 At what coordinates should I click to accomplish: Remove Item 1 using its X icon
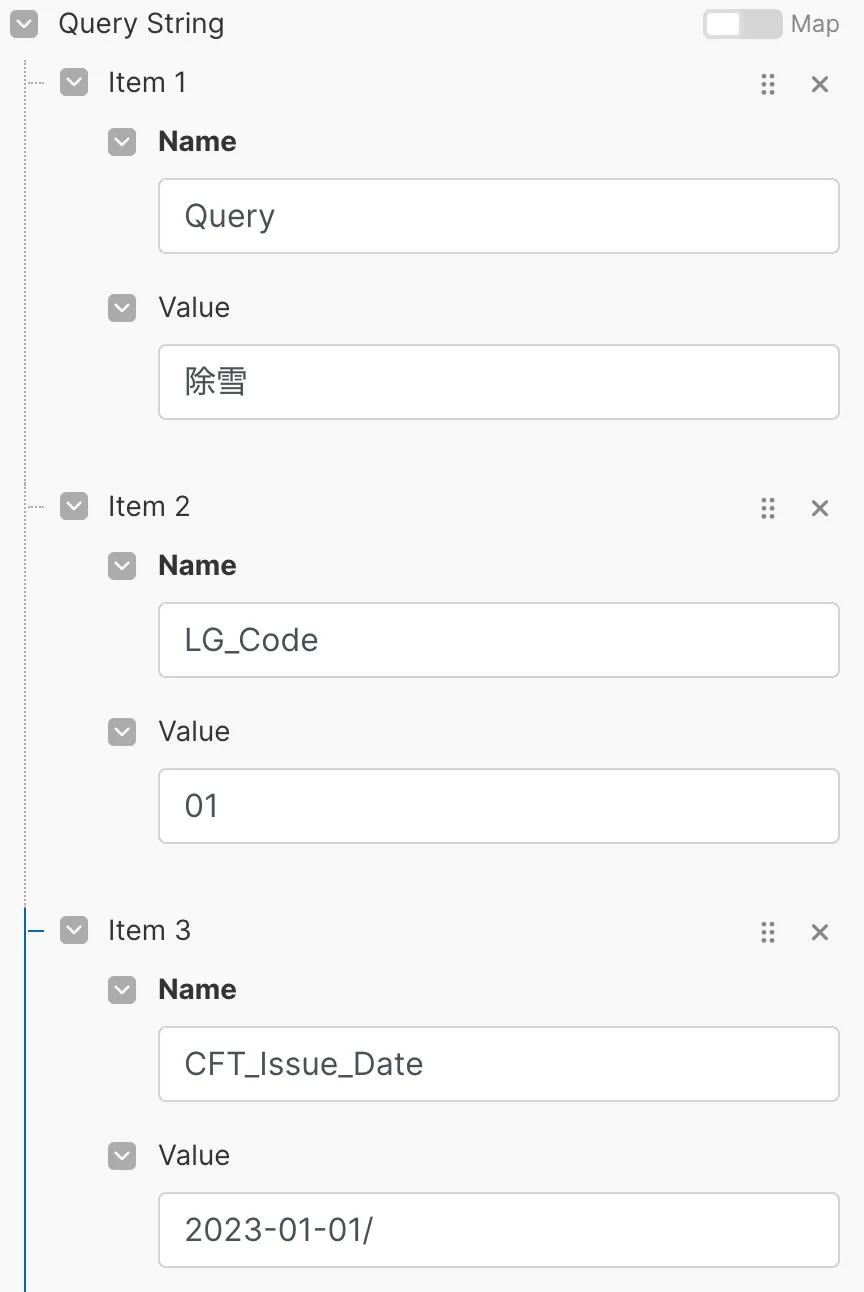coord(819,84)
